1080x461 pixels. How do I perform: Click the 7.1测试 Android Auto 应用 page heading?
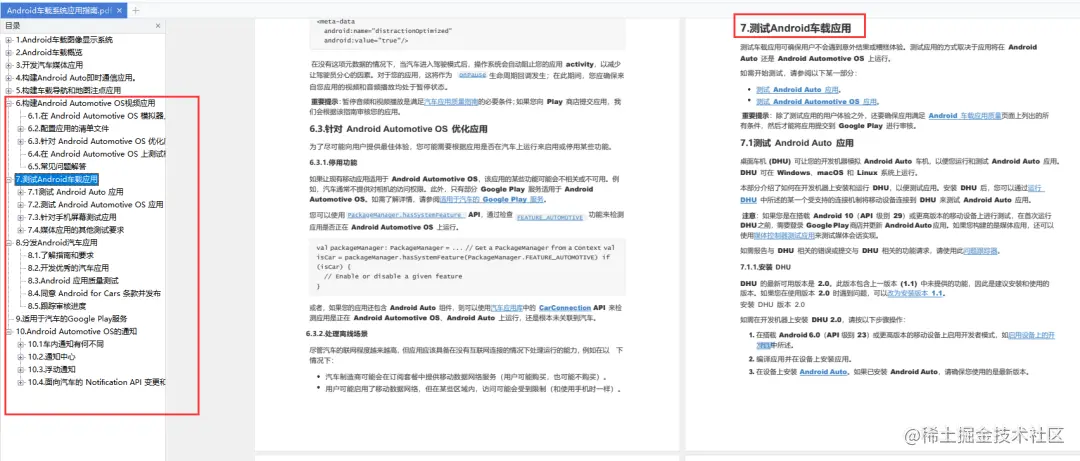(x=797, y=143)
